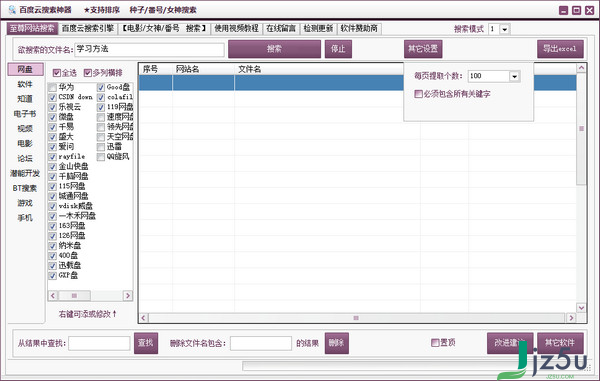
Task: Open the 在线留言 tab
Action: pos(281,28)
